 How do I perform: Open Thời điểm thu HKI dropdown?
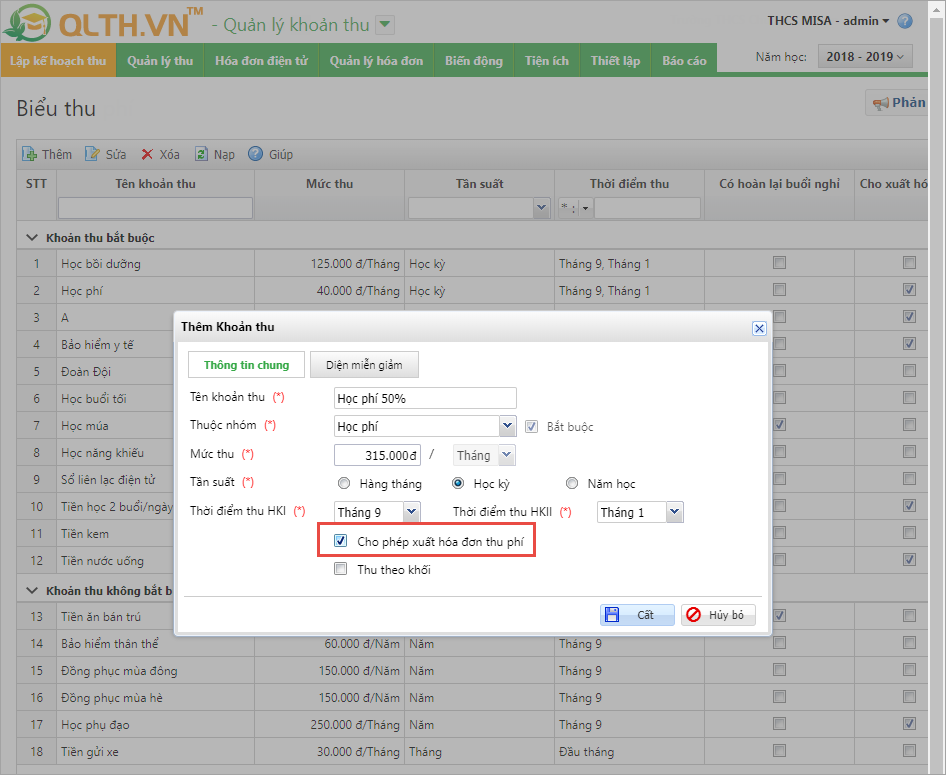coord(411,512)
